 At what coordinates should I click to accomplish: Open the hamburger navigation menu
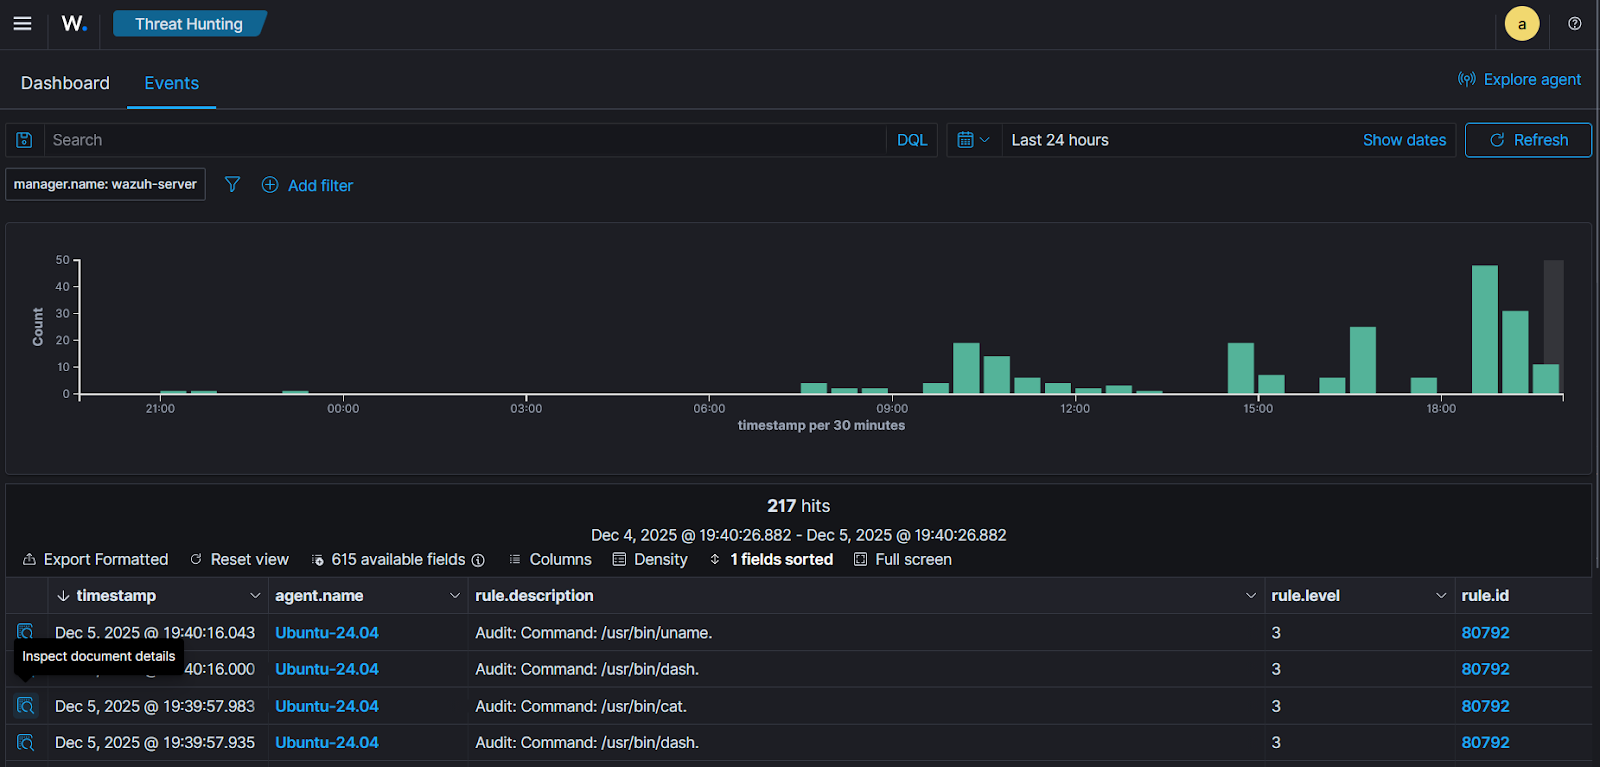(x=22, y=23)
